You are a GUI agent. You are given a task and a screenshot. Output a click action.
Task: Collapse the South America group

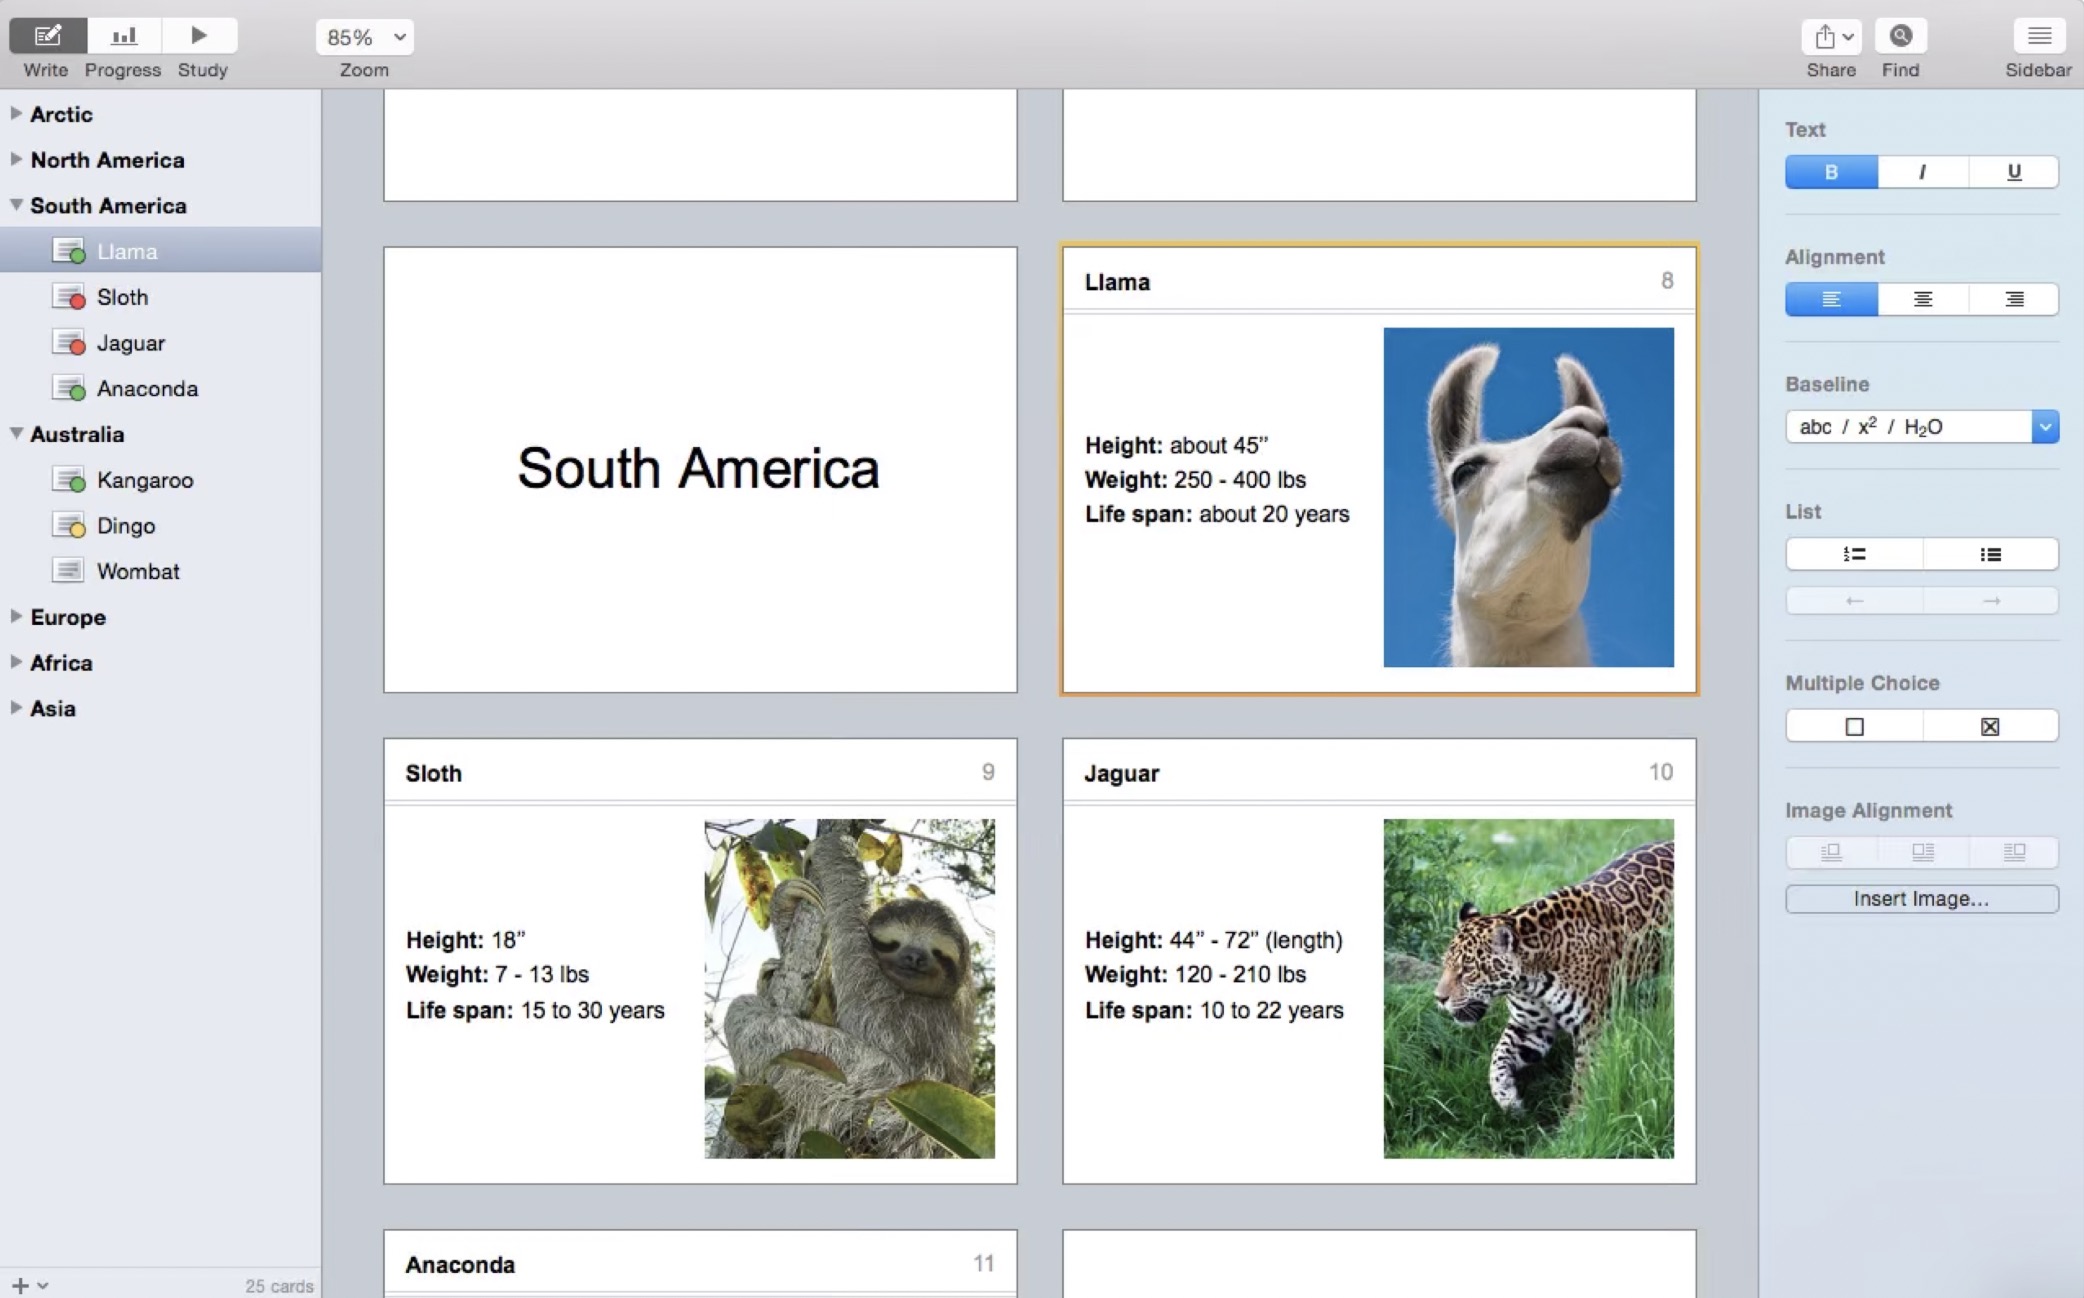(x=17, y=205)
